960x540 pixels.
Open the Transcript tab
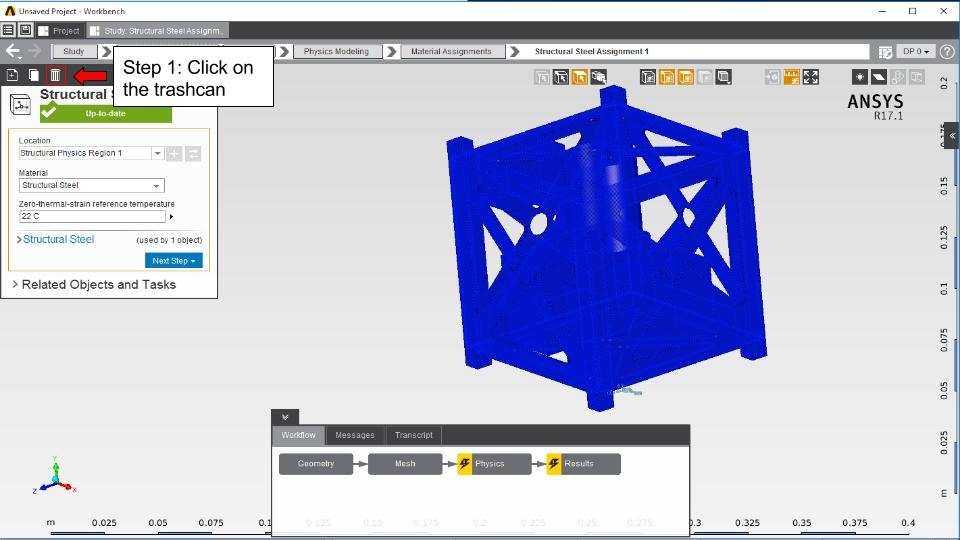tap(414, 435)
